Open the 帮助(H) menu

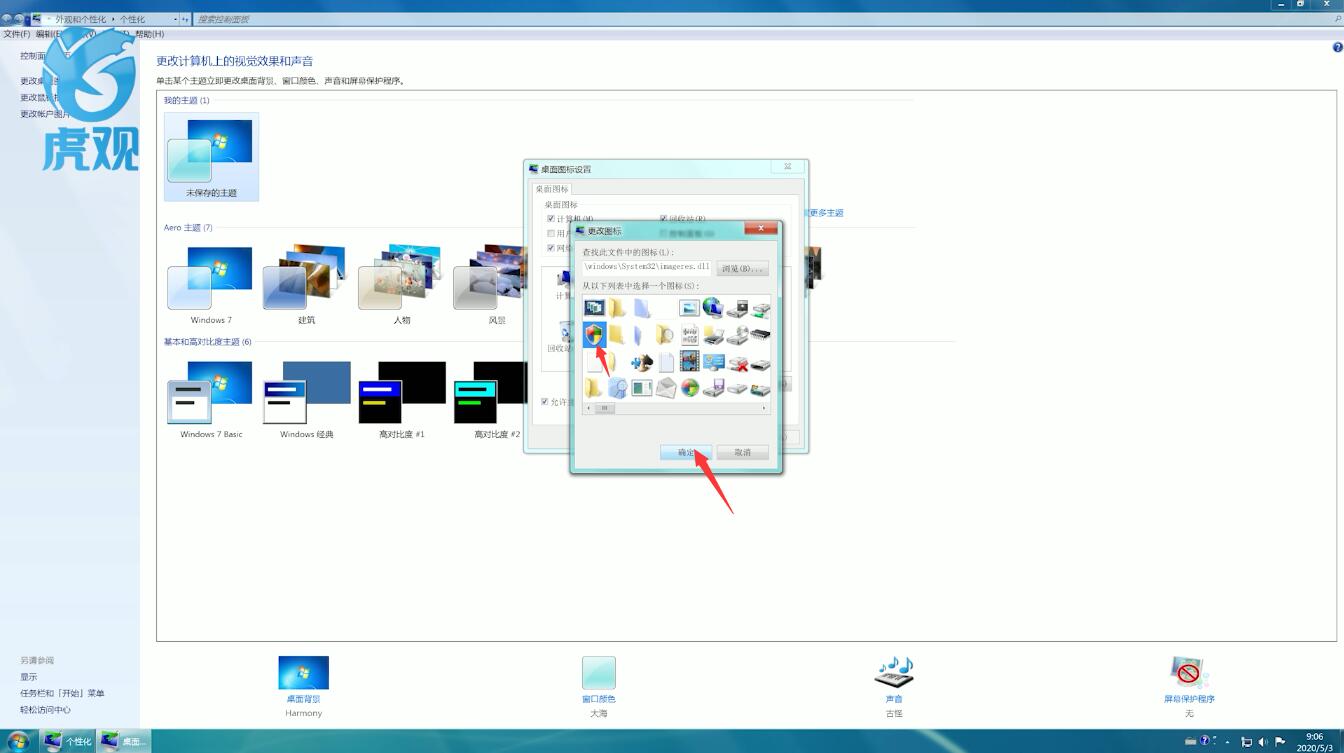(150, 34)
